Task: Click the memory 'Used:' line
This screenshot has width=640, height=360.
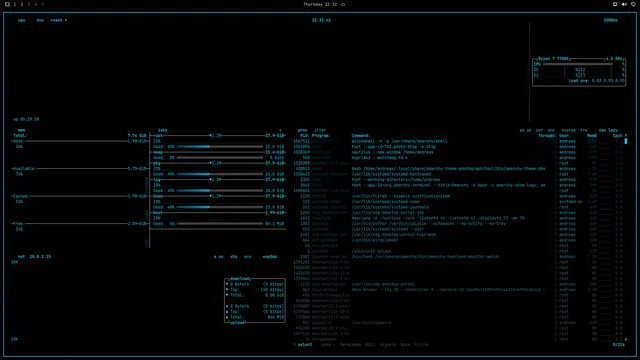Action: [79, 141]
